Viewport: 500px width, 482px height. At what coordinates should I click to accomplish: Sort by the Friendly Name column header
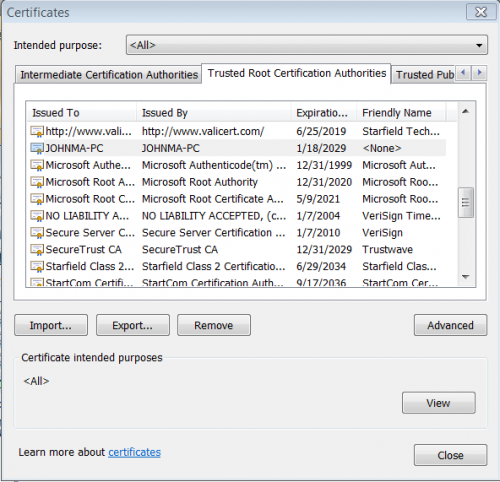(401, 113)
